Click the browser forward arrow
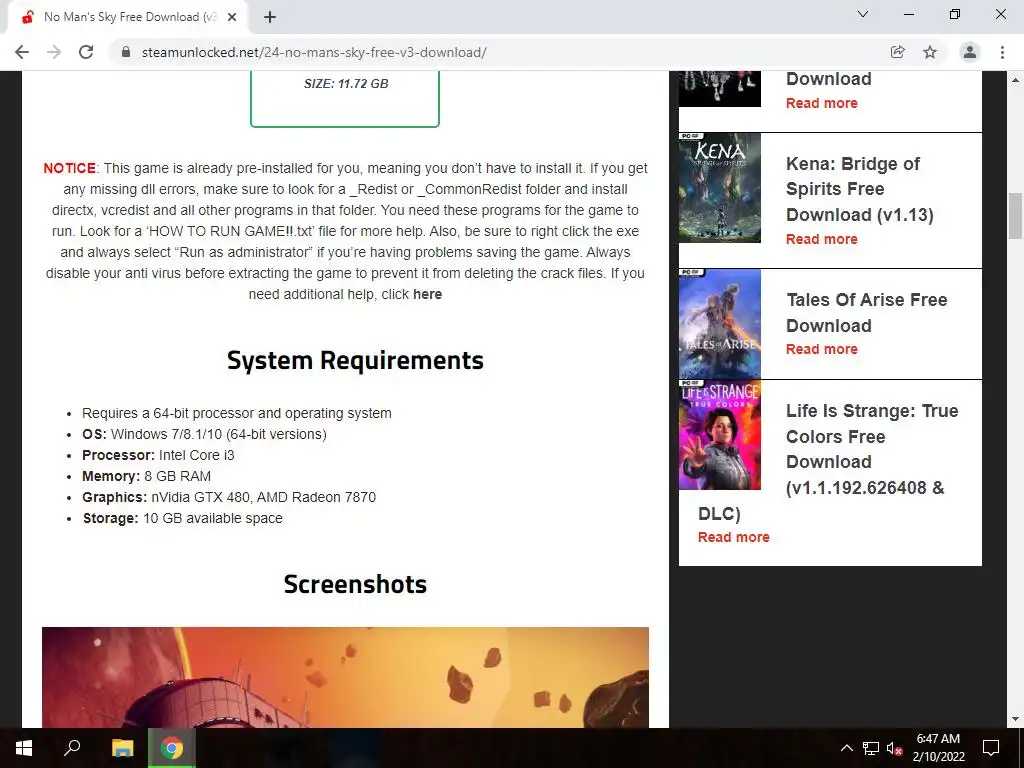The image size is (1024, 768). point(54,52)
